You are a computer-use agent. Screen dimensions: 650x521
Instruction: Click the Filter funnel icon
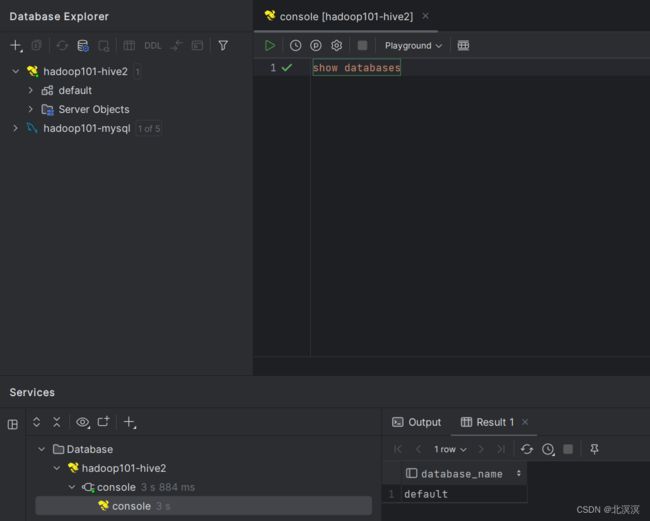223,45
